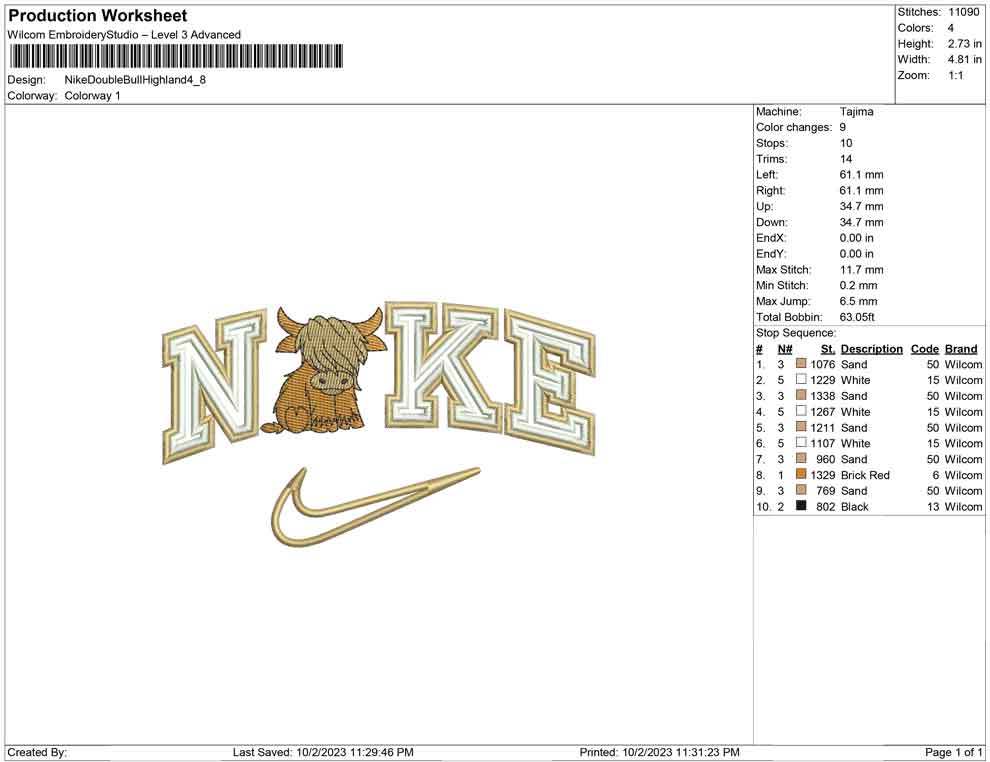Click the 'St.' column header
Screen dimensions: 990x762
(828, 349)
